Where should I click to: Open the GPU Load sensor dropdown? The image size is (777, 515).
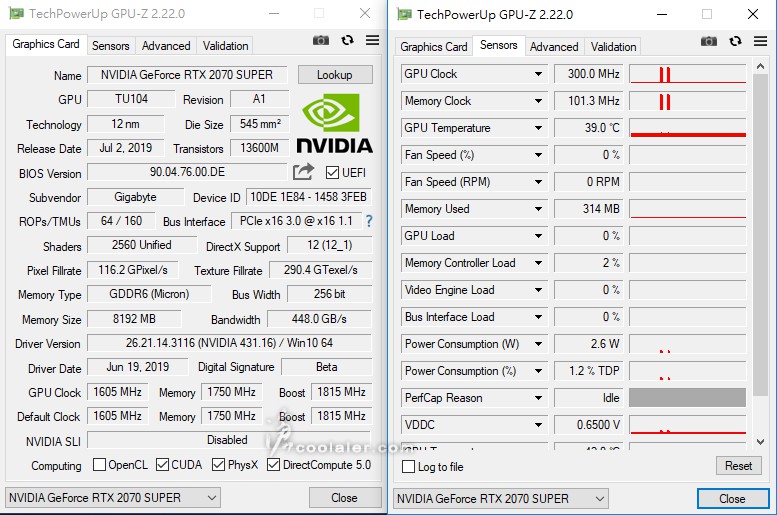[538, 236]
